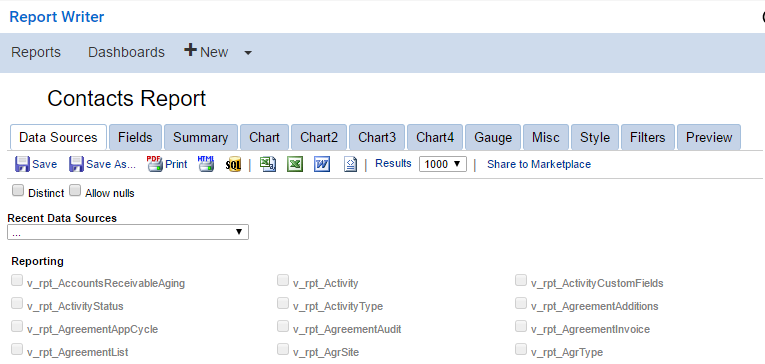
Task: Check the v_rpt_AgreementList checkbox
Action: [17, 349]
